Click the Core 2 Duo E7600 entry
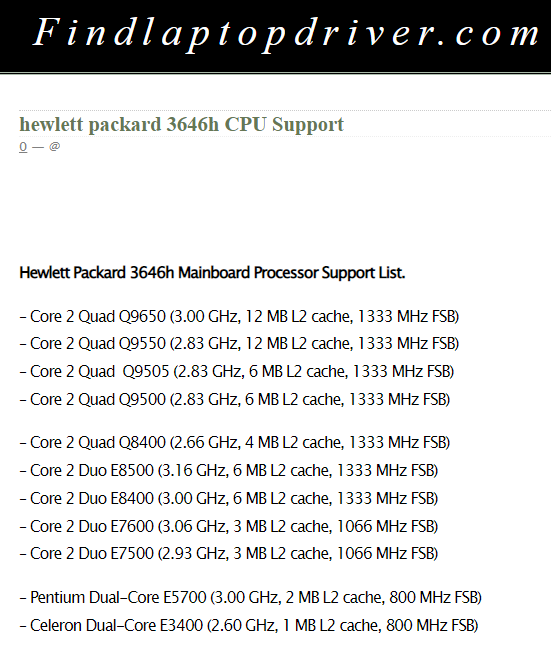 (x=229, y=526)
